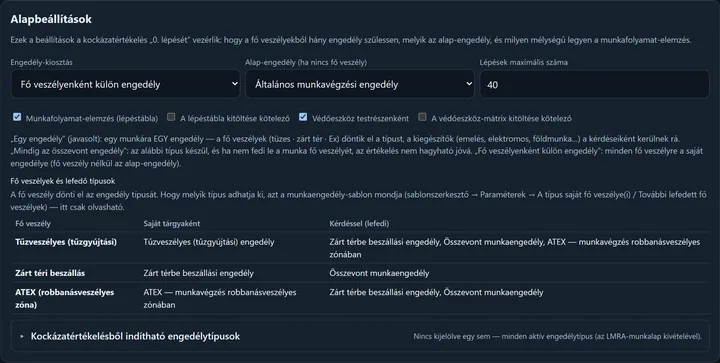Click the Engedély-kiosztás label
The height and width of the screenshot is (363, 720).
click(41, 62)
